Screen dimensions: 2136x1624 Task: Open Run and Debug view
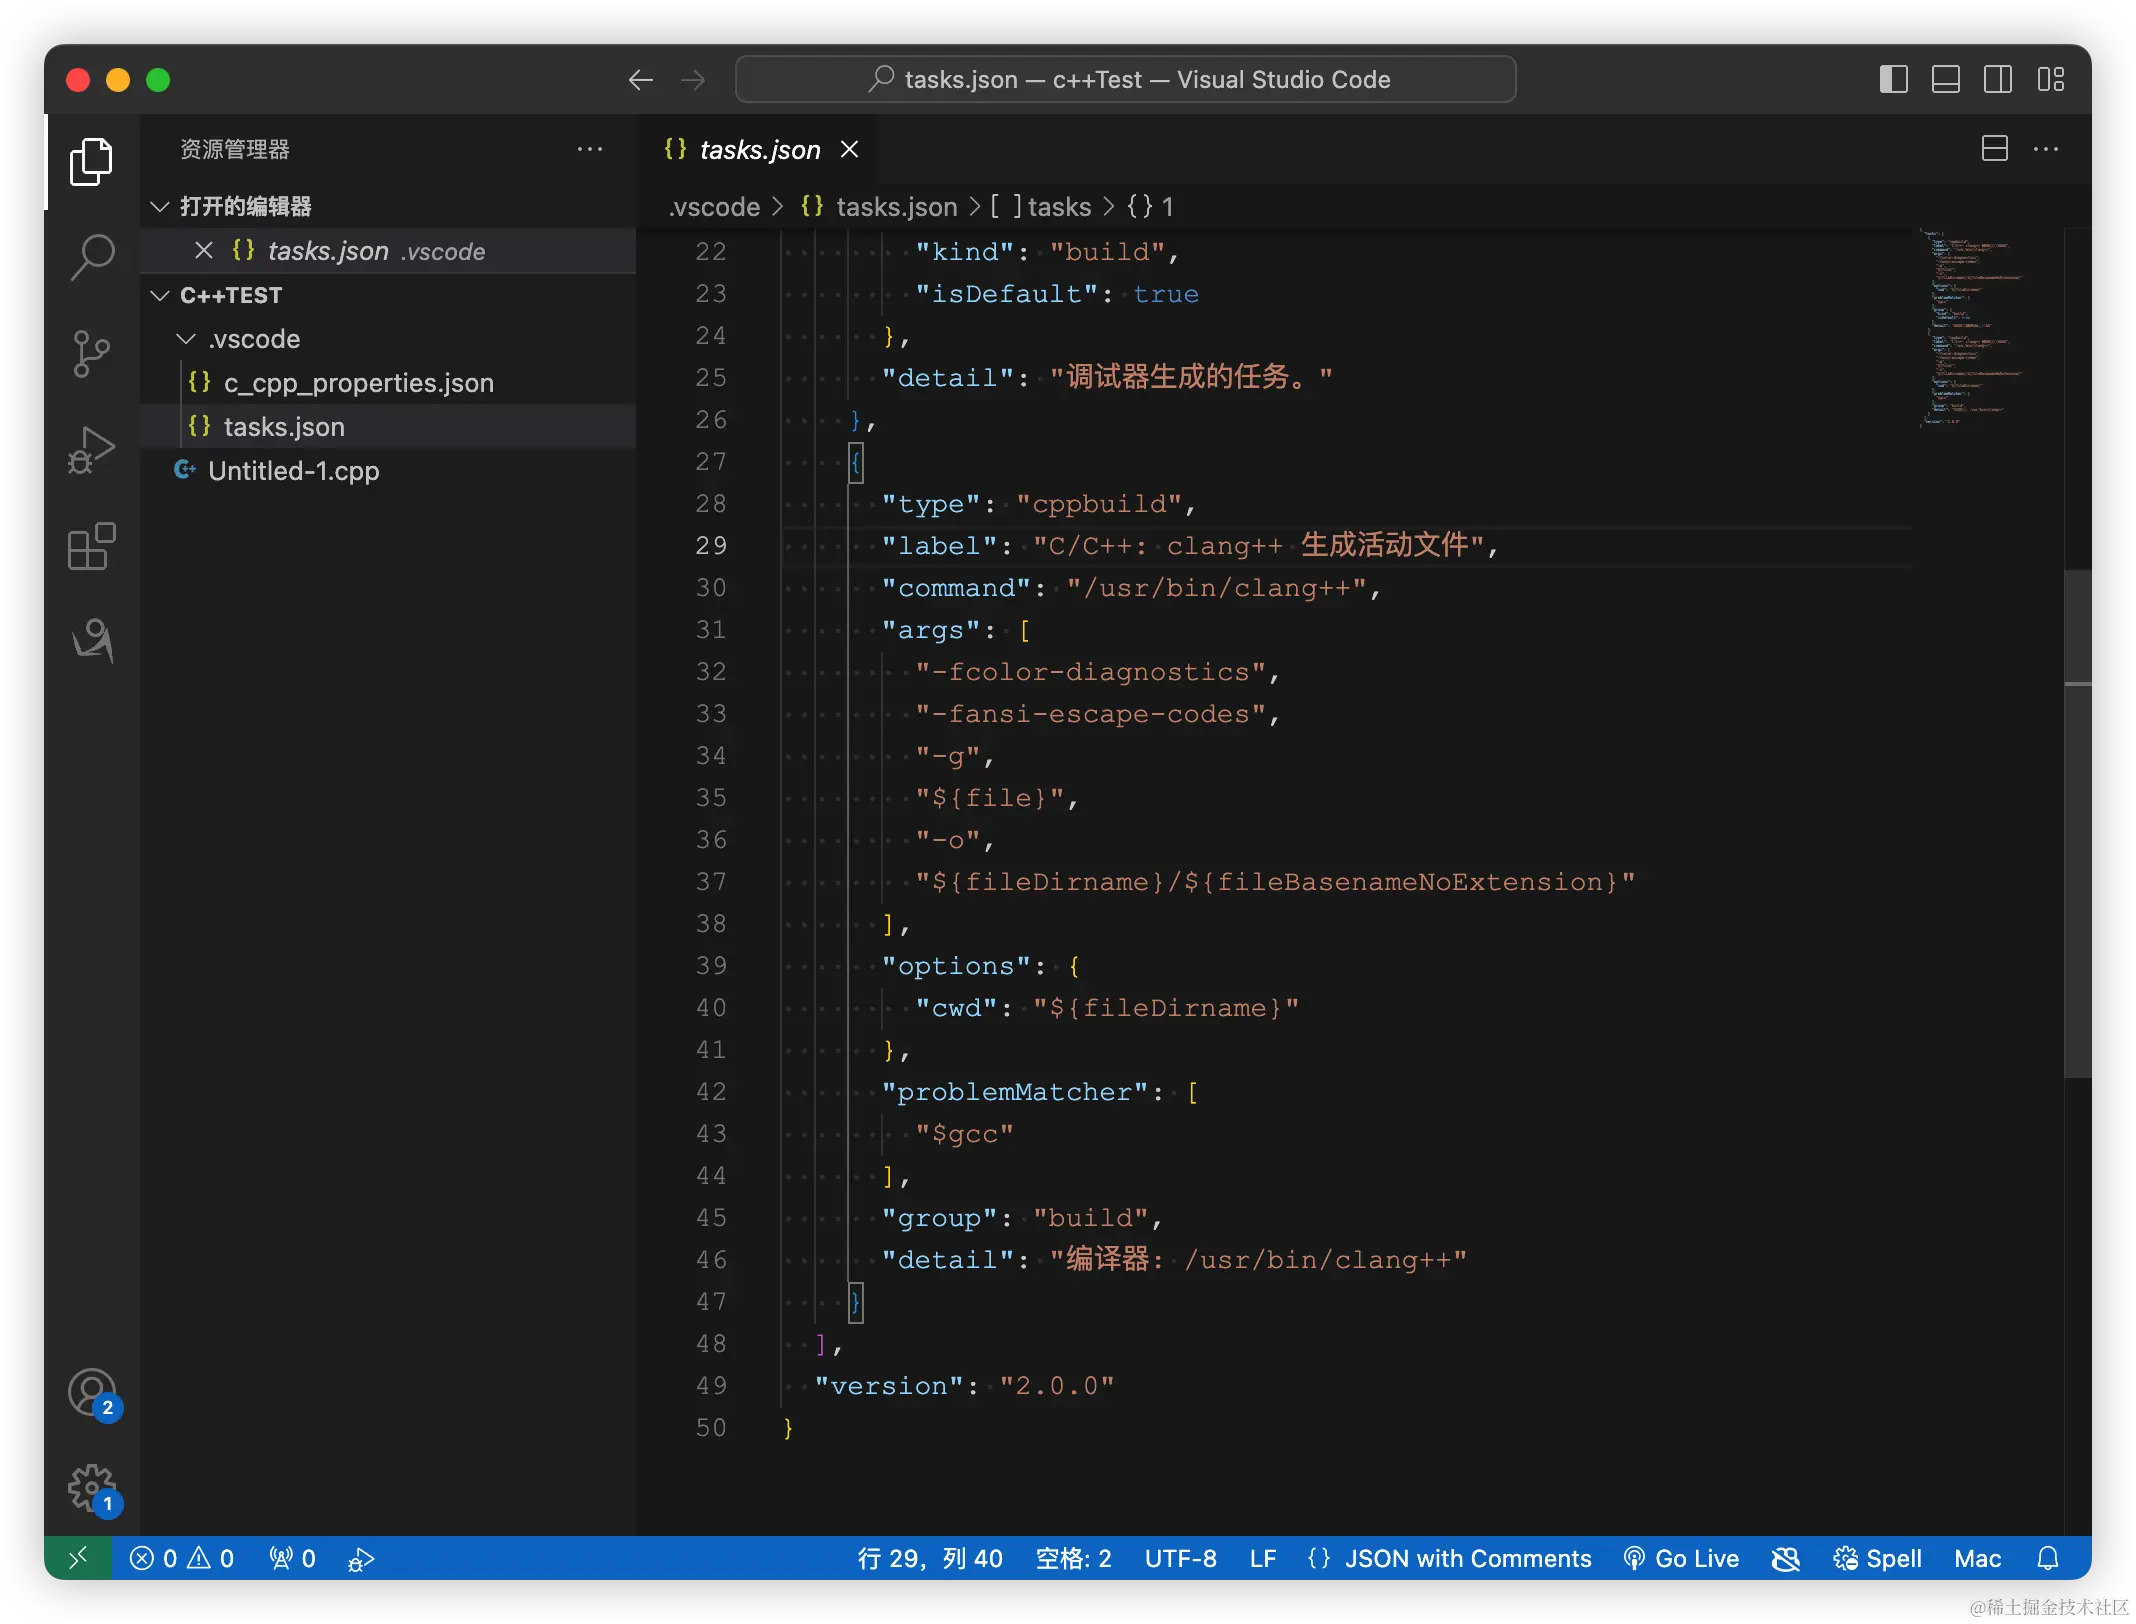(x=92, y=450)
